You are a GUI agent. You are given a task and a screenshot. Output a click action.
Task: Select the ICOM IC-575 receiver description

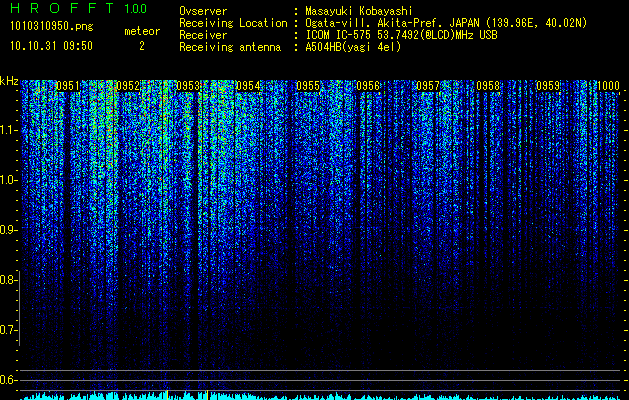coord(402,35)
